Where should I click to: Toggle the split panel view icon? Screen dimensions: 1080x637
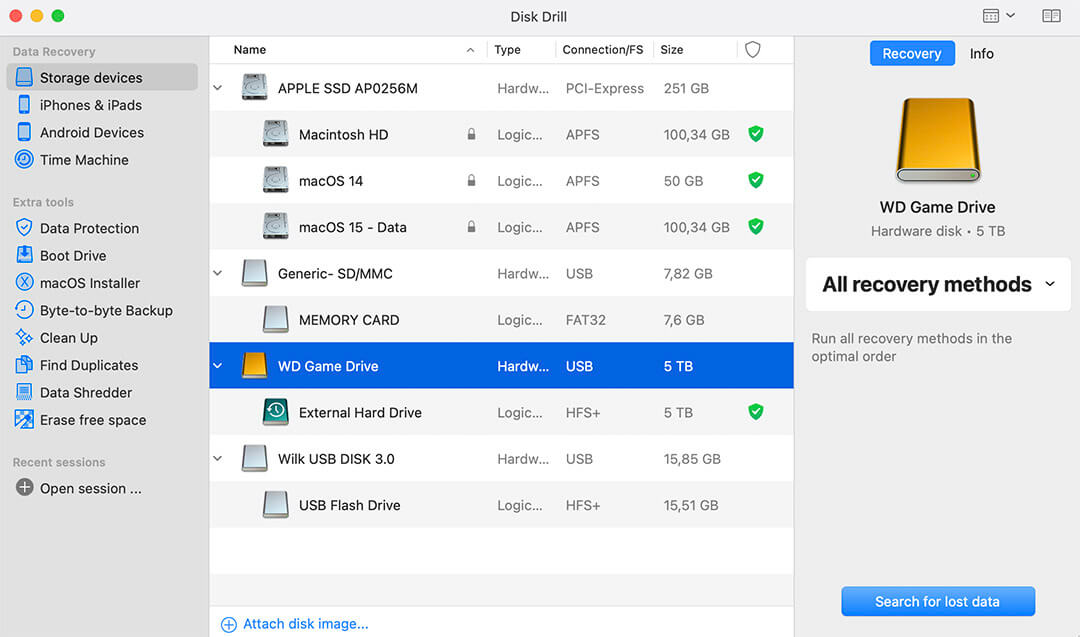pos(1051,15)
